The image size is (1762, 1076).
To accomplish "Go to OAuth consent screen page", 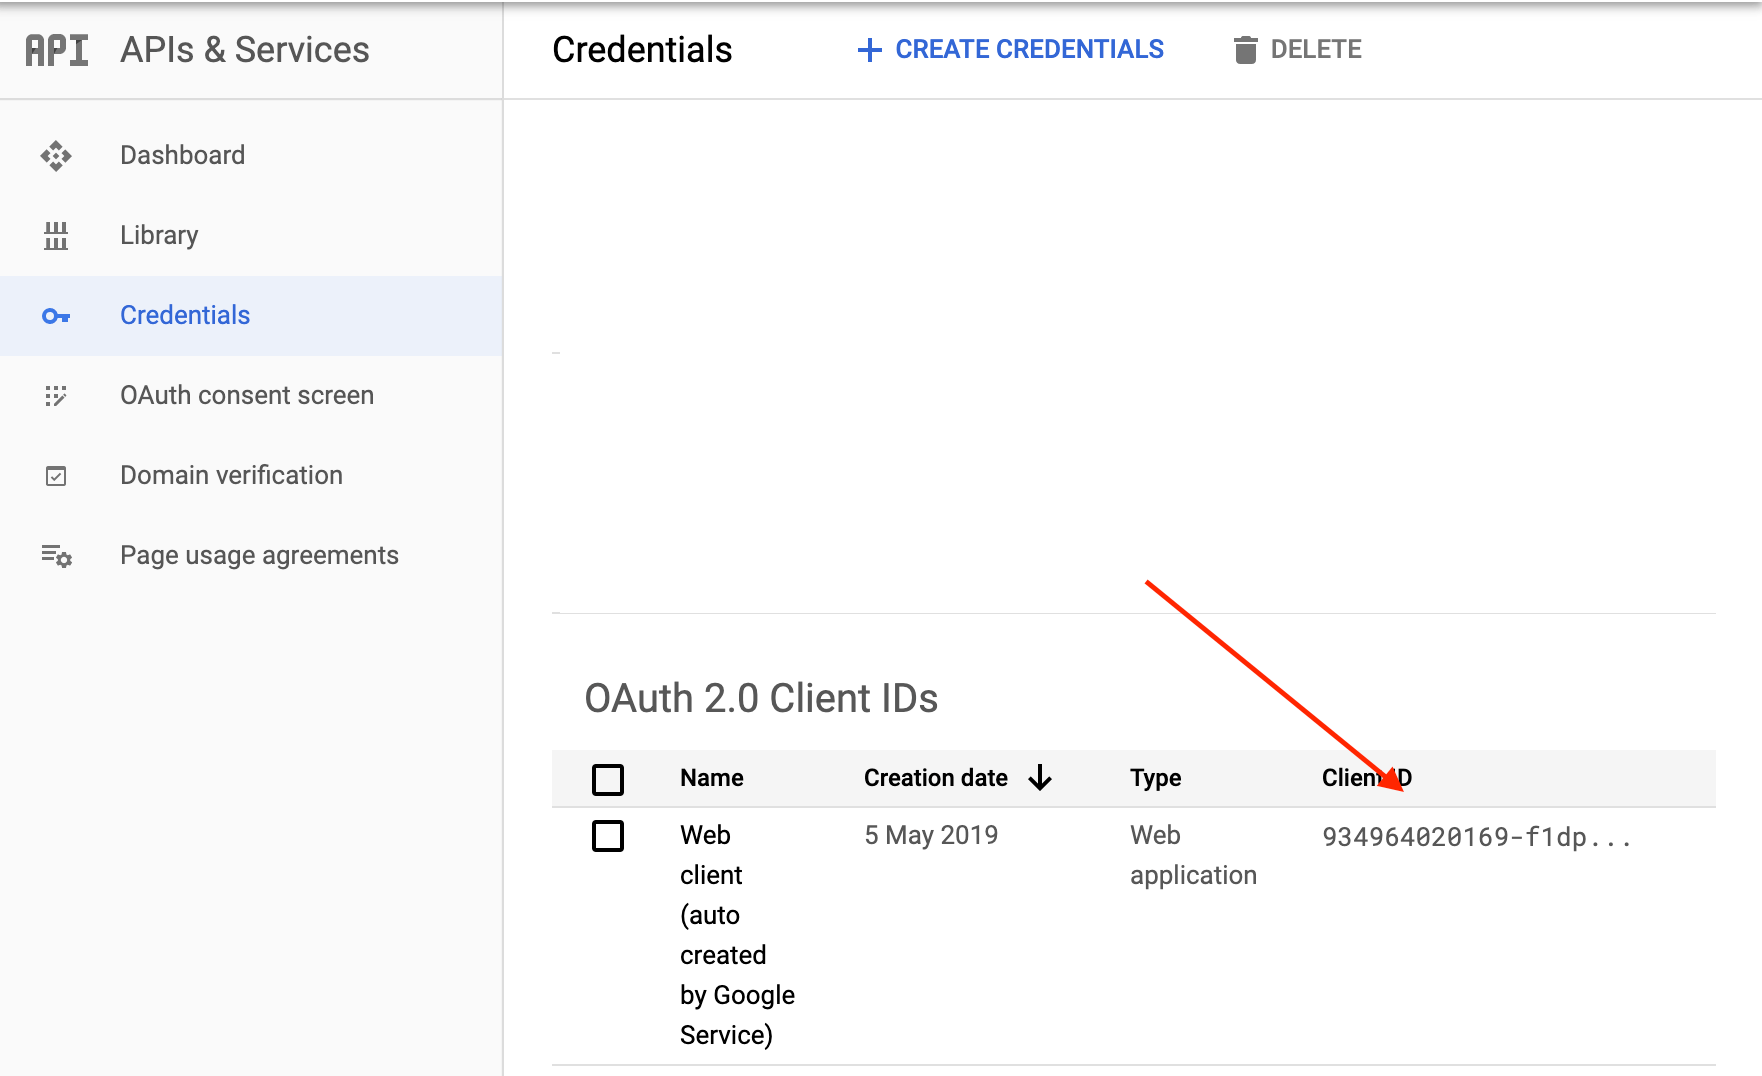I will tap(247, 395).
